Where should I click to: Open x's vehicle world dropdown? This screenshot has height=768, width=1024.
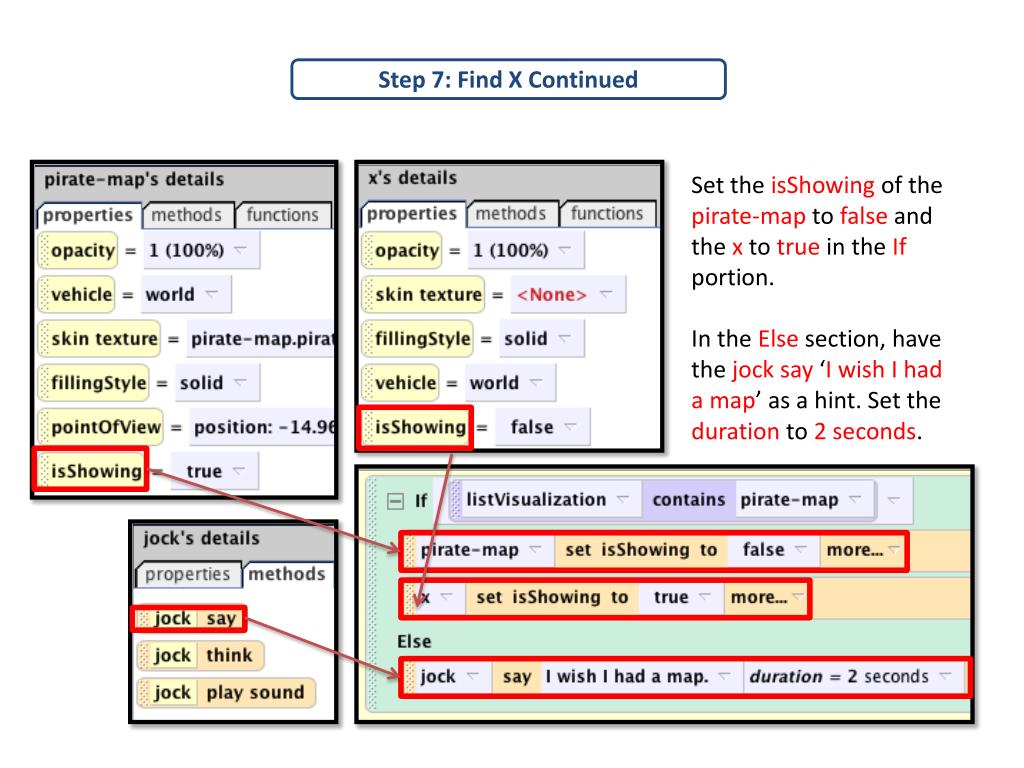pyautogui.click(x=510, y=383)
